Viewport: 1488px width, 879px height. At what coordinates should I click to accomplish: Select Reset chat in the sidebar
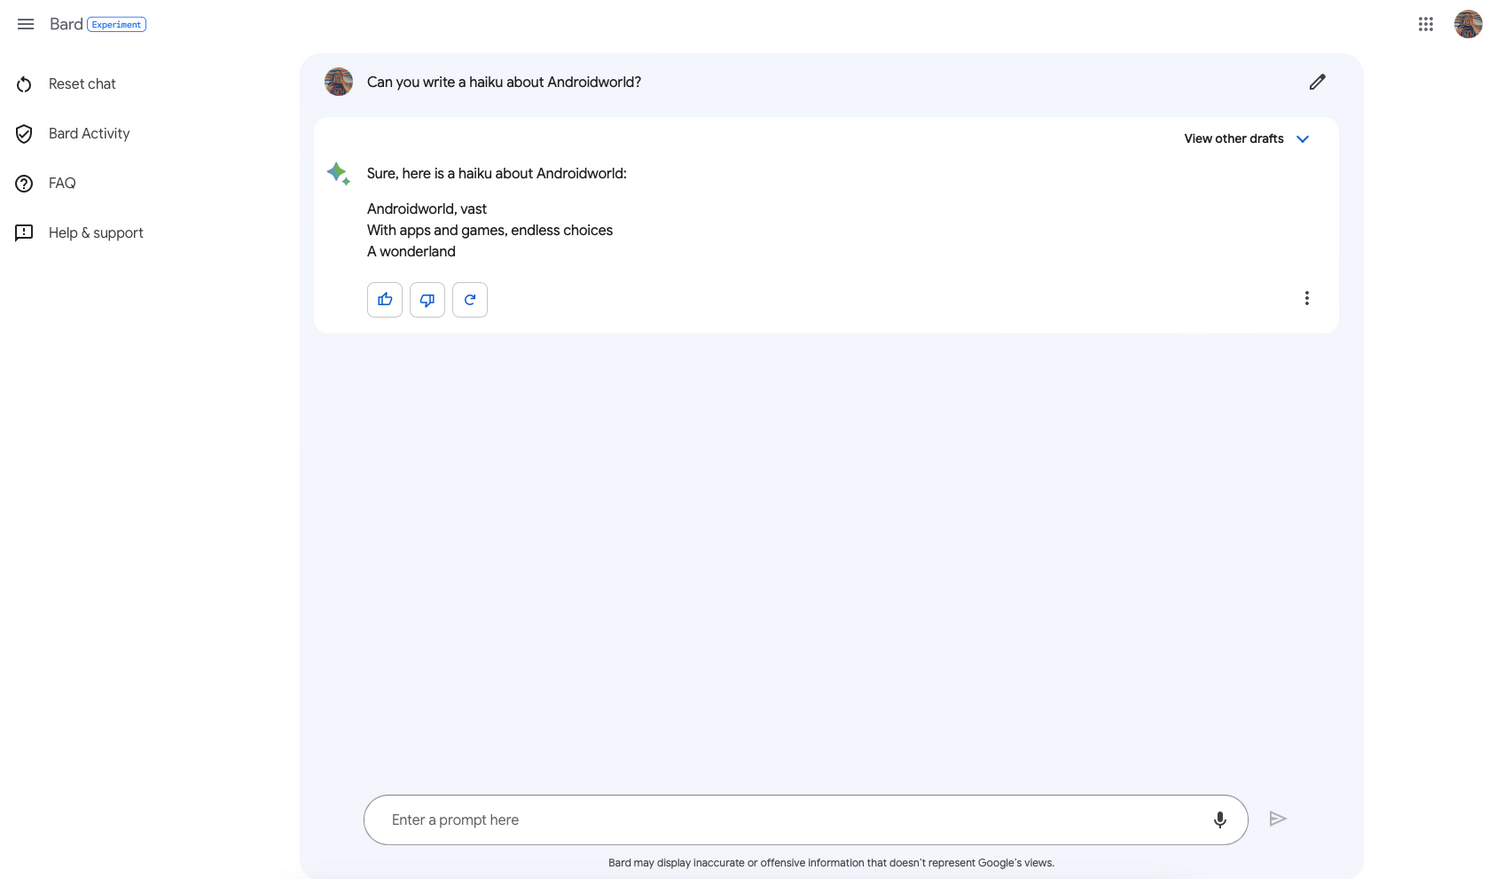coord(82,84)
